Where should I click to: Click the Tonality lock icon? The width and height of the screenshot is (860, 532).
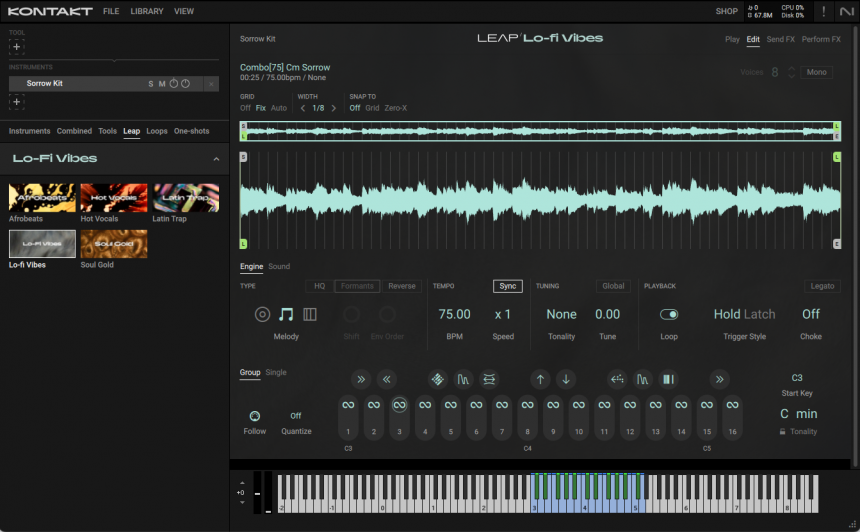click(783, 432)
